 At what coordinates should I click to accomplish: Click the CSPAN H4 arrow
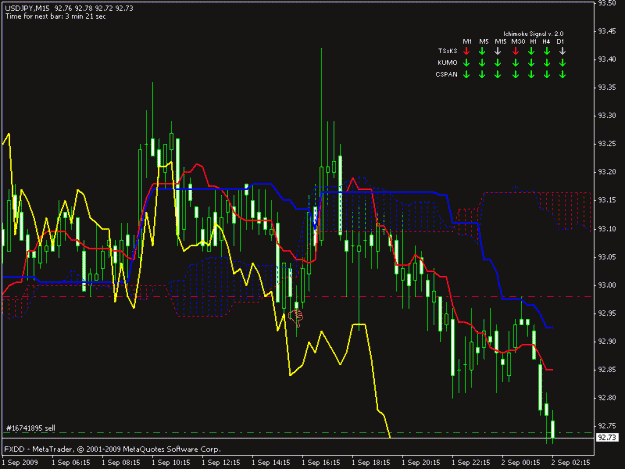click(547, 74)
